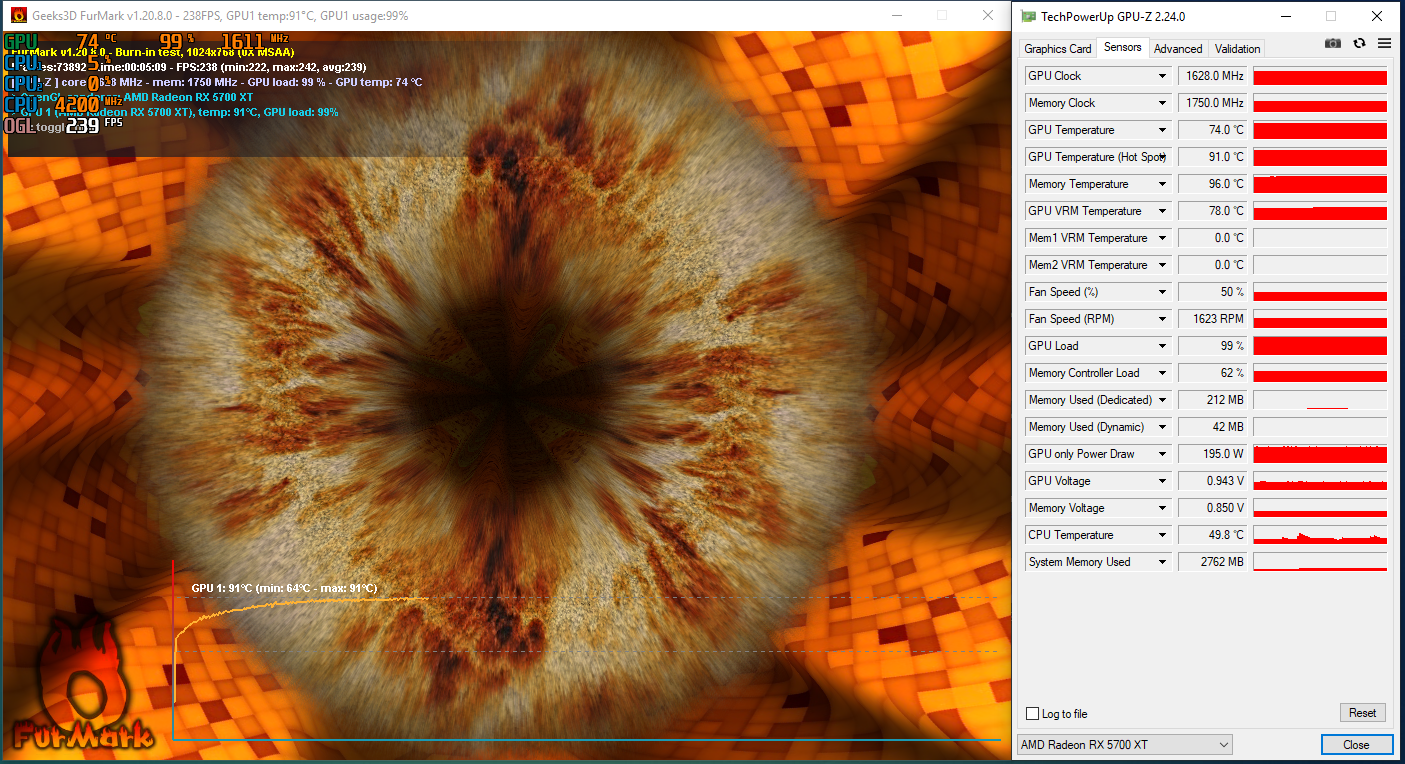Click the Fan Speed (%) history graph
1405x764 pixels.
tap(1320, 292)
